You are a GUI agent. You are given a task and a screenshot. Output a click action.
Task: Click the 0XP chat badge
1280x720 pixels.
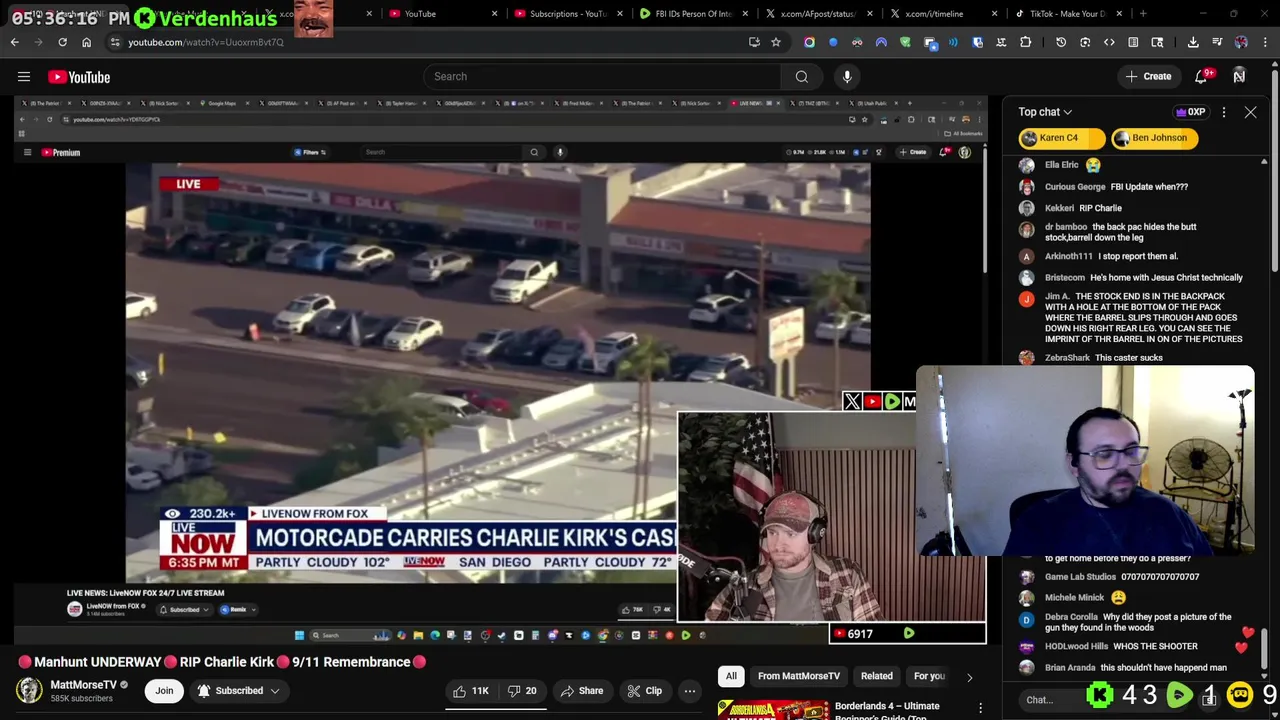point(1190,112)
